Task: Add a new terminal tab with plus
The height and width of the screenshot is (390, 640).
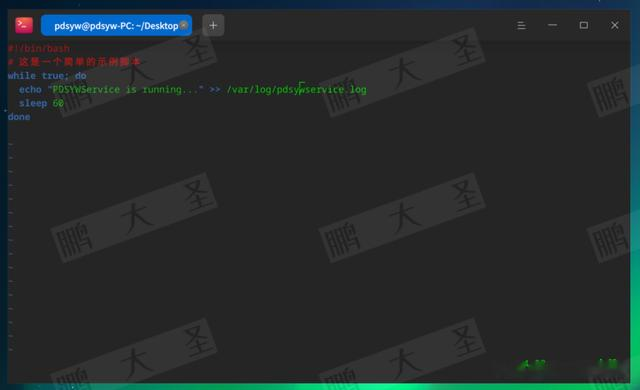Action: coord(213,25)
